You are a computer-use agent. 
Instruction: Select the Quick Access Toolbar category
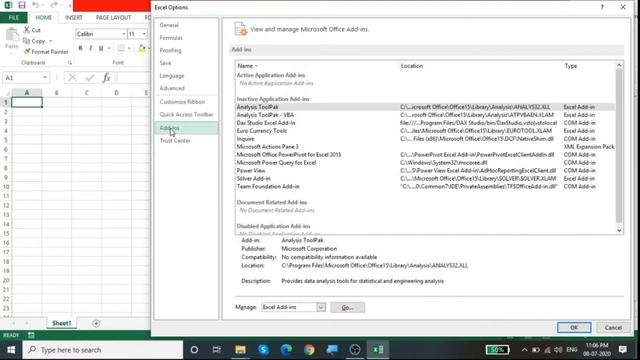tap(186, 114)
